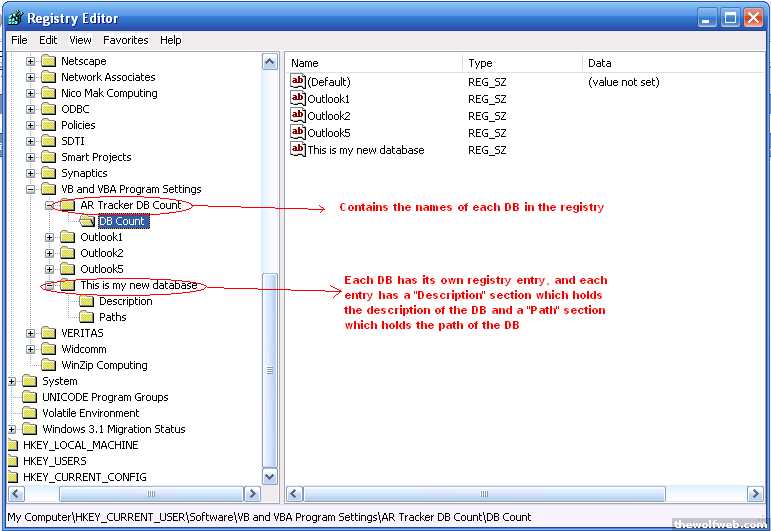Select 'This is my new database' value
Viewport: 771px width, 531px height.
[x=365, y=149]
